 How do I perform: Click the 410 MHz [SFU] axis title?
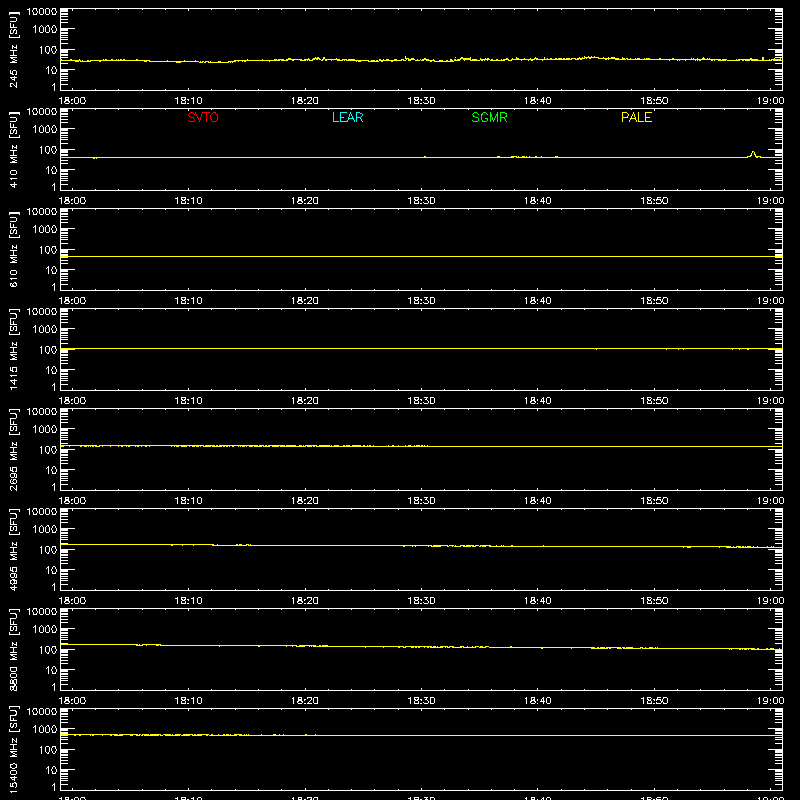(x=14, y=149)
